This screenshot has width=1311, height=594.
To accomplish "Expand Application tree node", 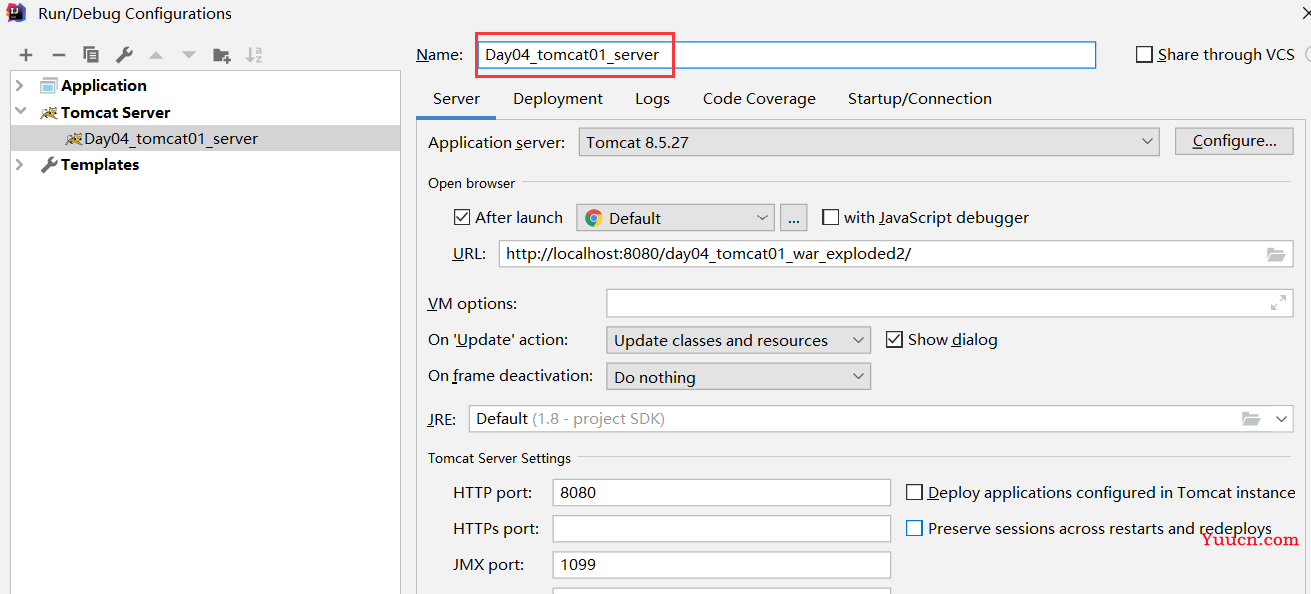I will (20, 86).
